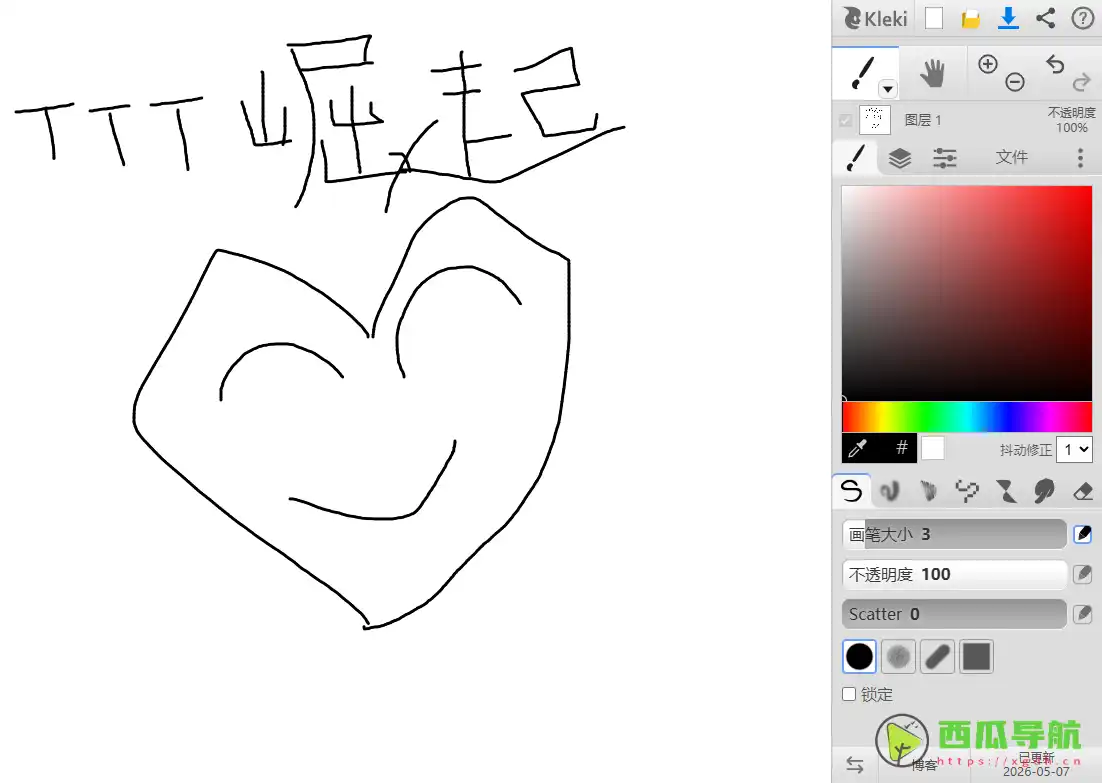The image size is (1102, 783).
Task: Download the drawing with the blue arrow
Action: pos(1008,18)
